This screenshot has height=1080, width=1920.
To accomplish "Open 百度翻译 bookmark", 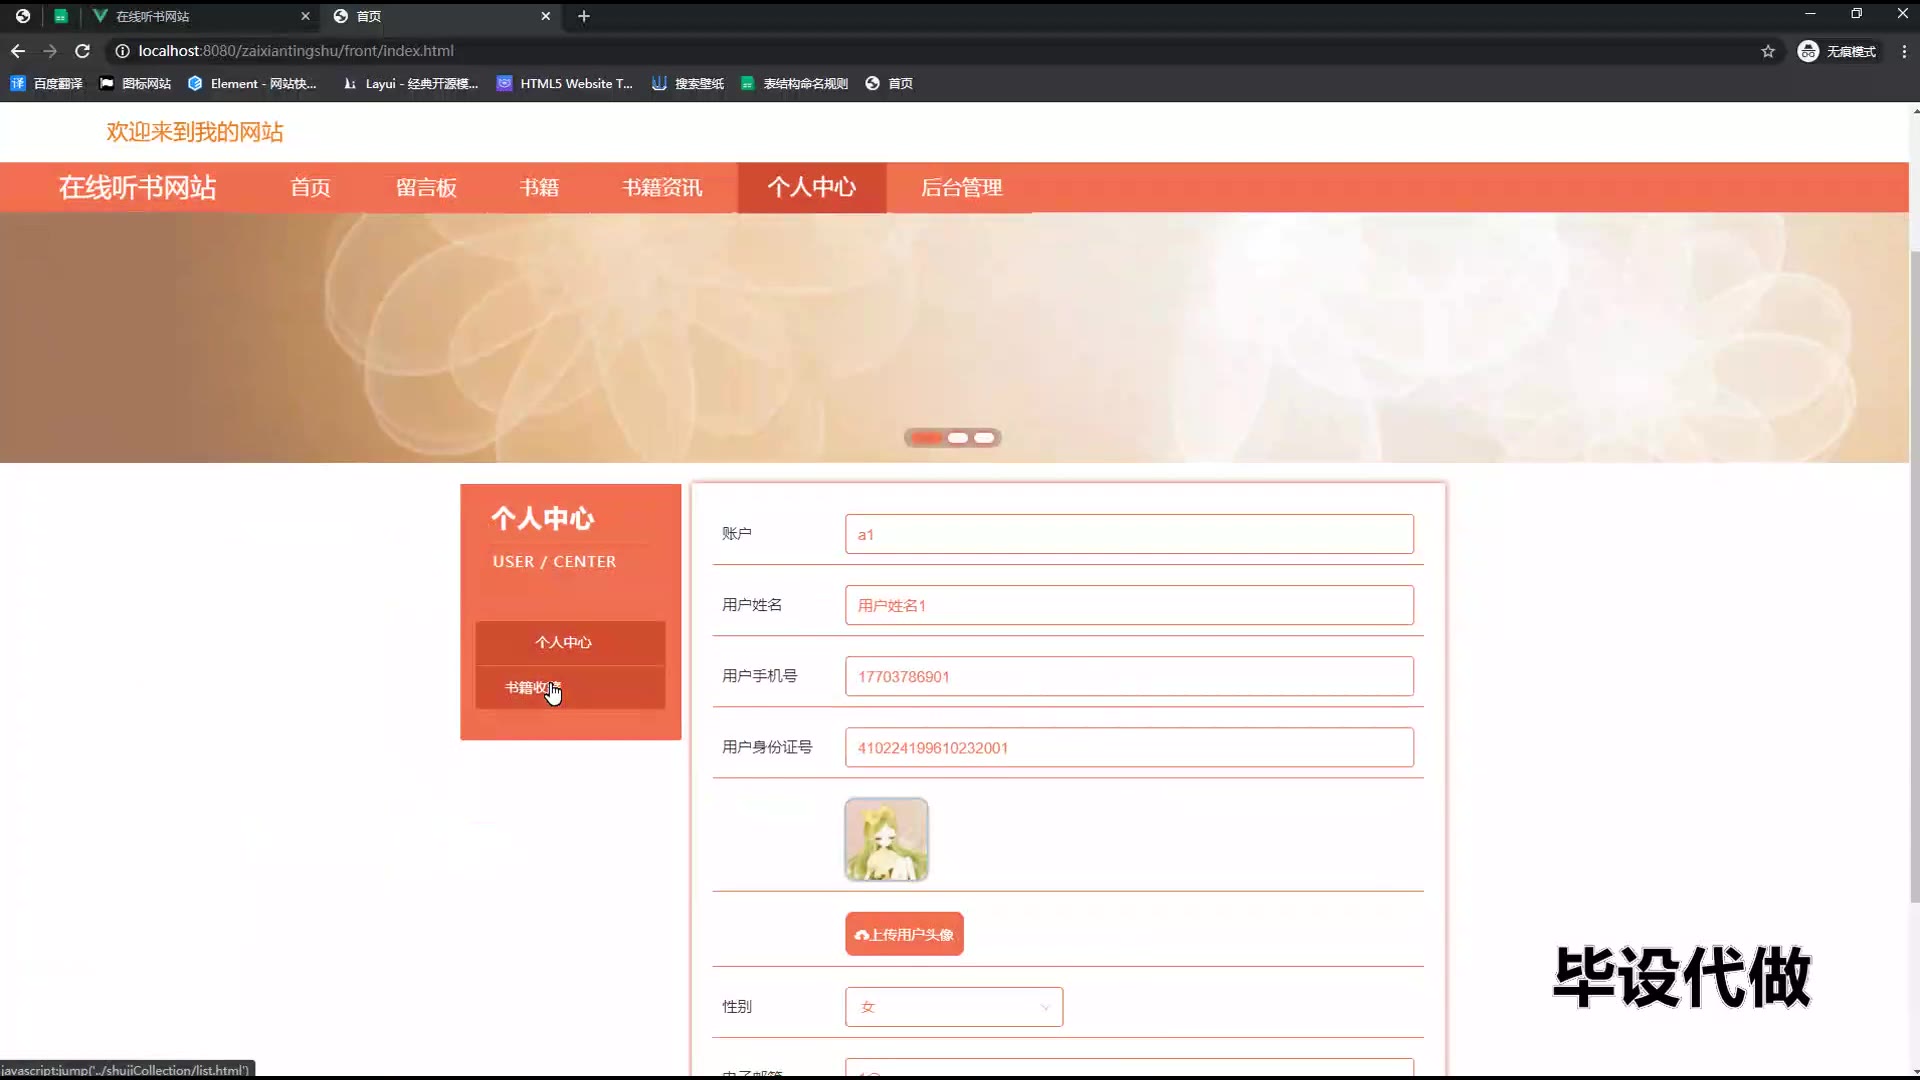I will [x=46, y=84].
